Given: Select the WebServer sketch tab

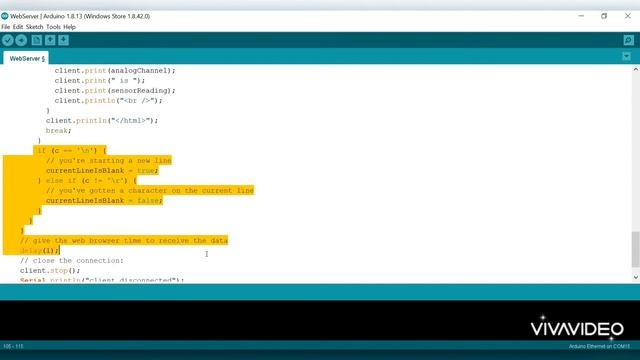Looking at the screenshot, I should click(x=27, y=58).
